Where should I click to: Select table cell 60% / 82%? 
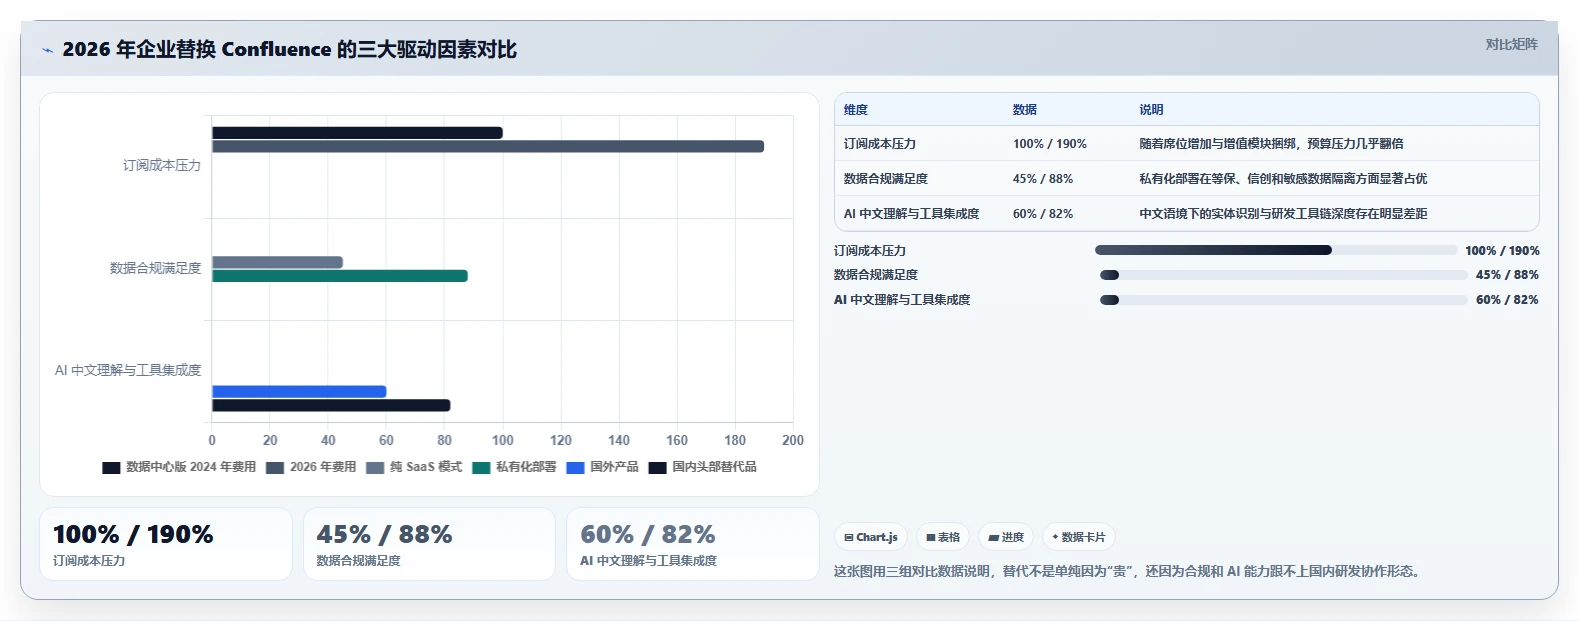click(1043, 214)
